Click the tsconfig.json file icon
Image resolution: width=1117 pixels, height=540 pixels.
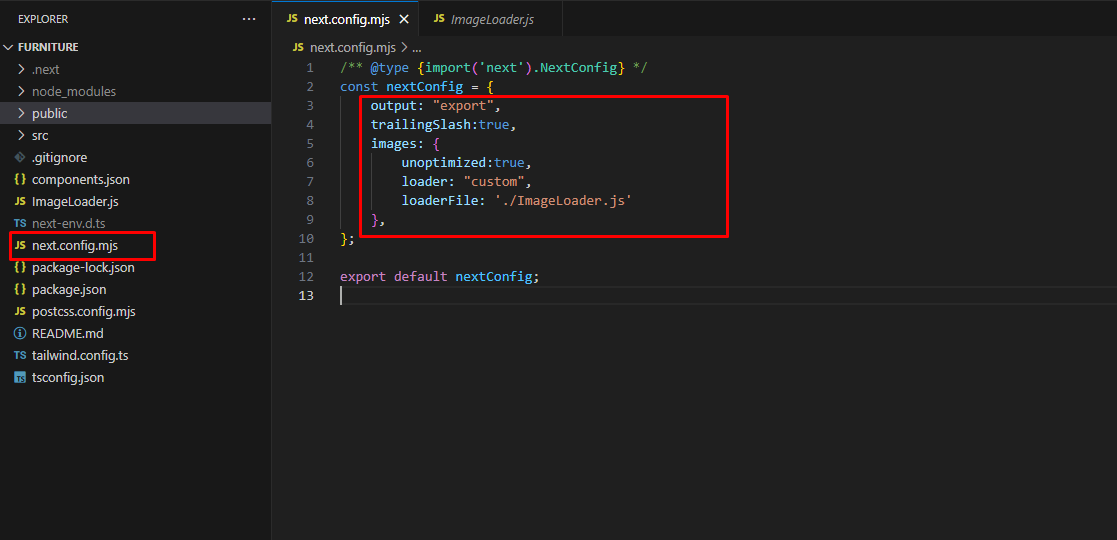tap(20, 377)
